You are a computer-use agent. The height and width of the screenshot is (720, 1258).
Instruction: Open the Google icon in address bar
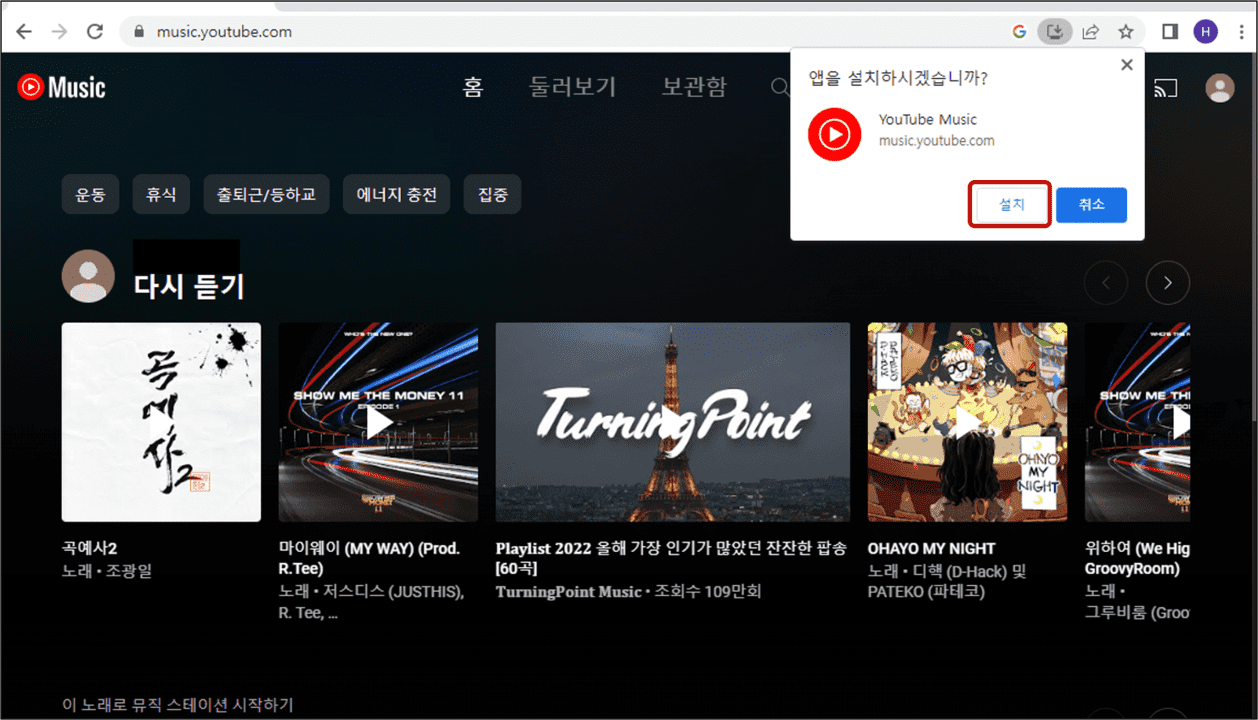pos(1019,32)
